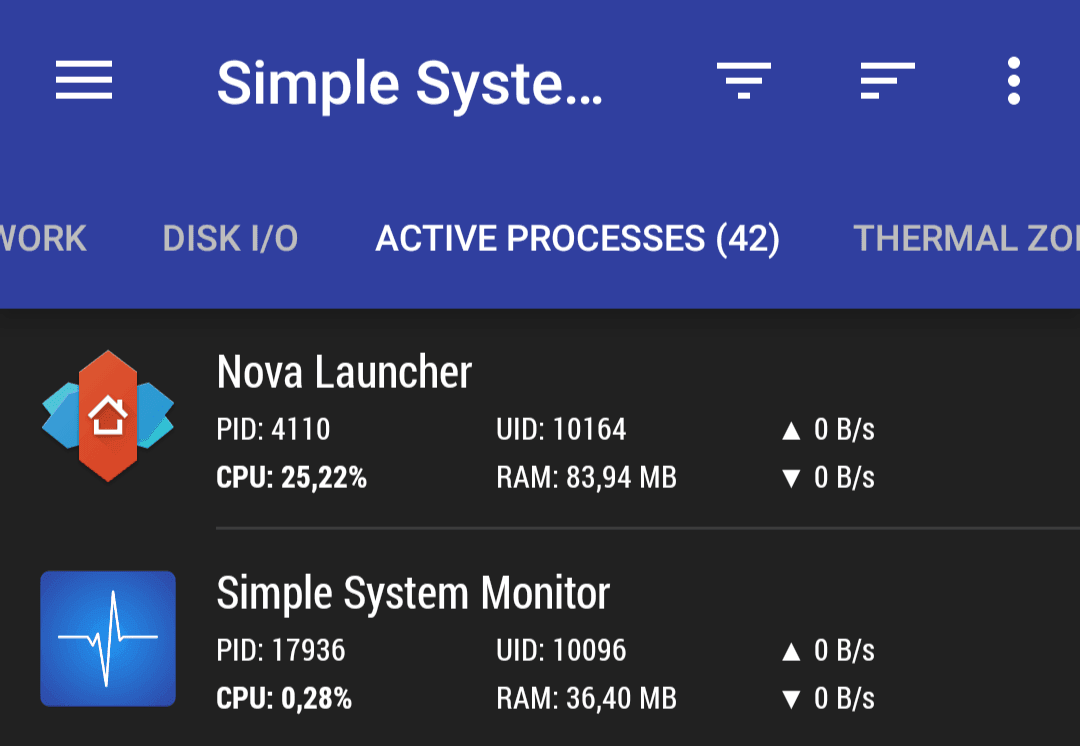Open the three-dot overflow menu
The height and width of the screenshot is (746, 1080).
click(1013, 81)
